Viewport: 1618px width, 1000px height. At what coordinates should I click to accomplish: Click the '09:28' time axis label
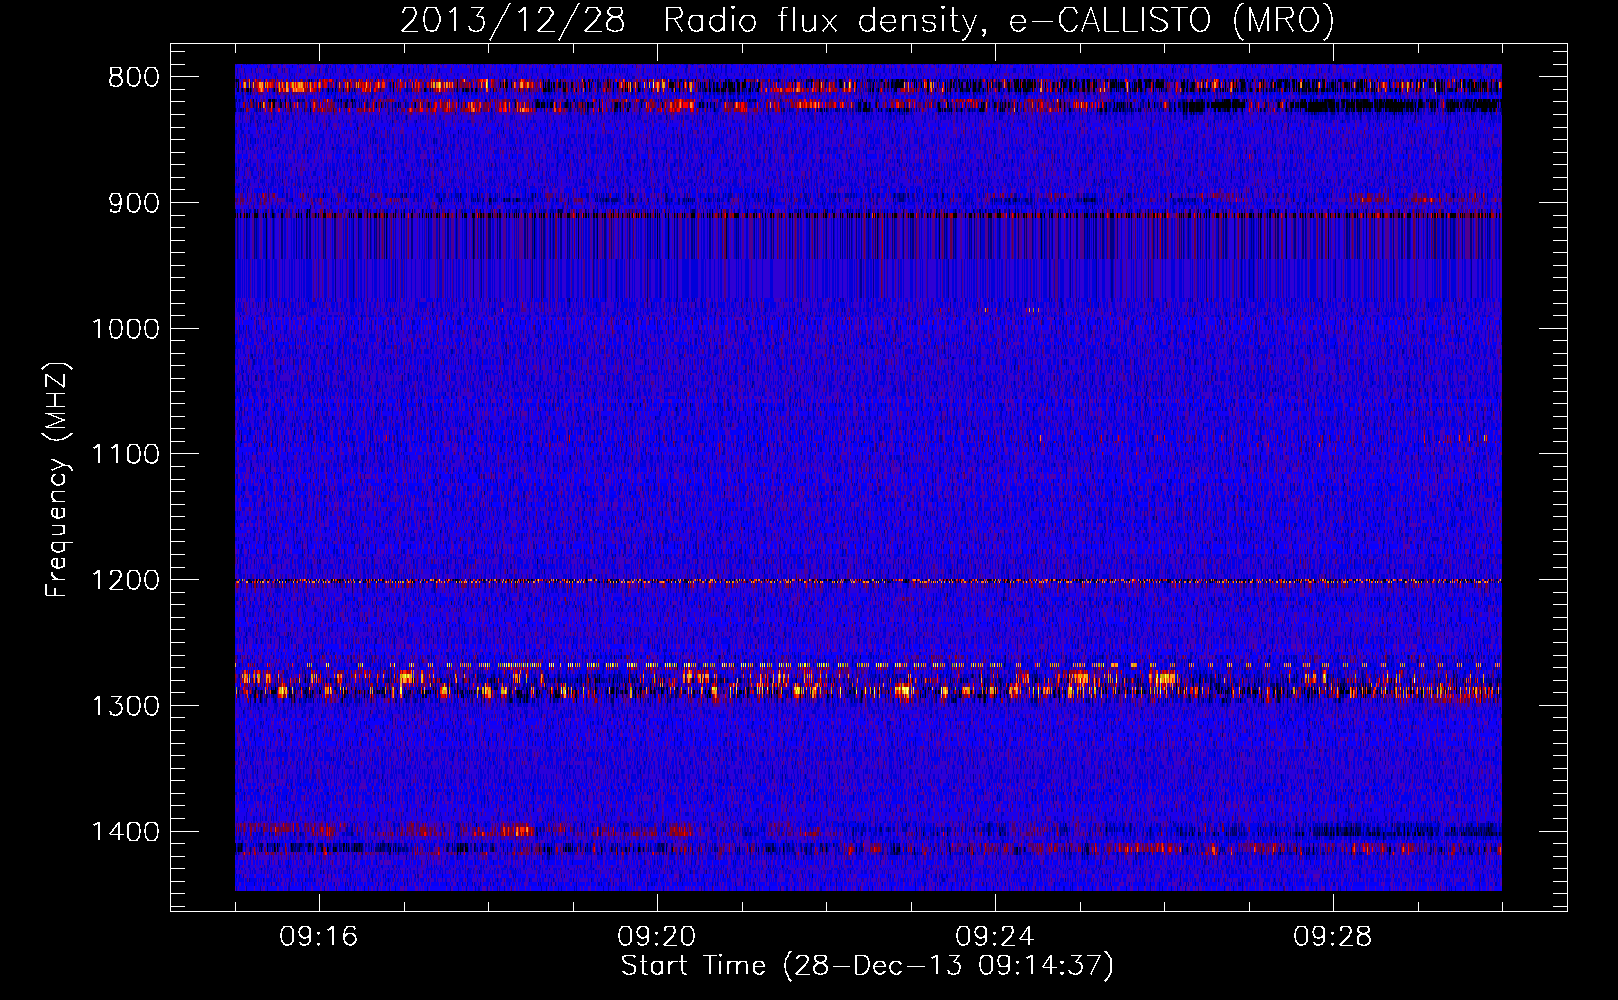pos(1332,937)
